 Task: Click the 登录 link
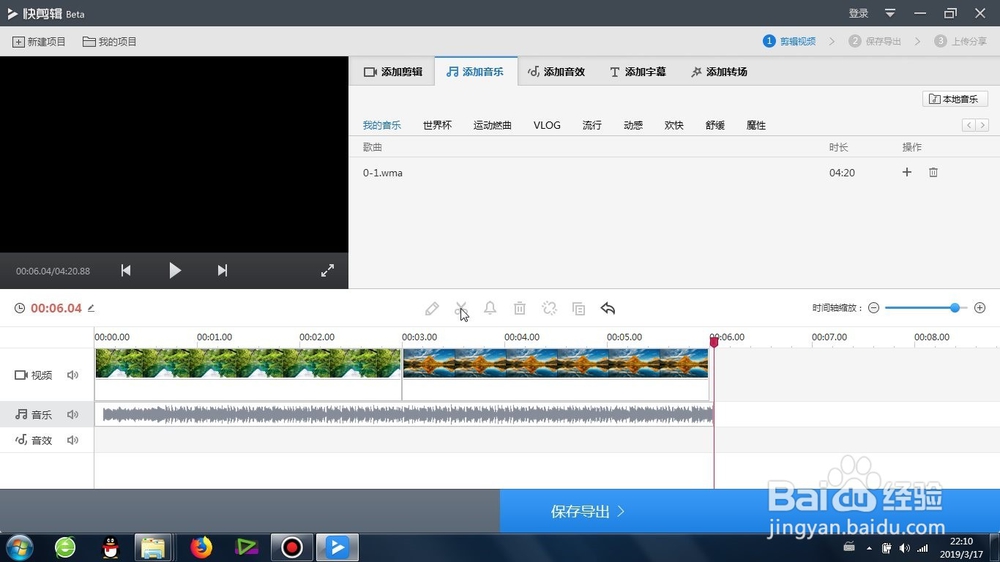pyautogui.click(x=858, y=13)
